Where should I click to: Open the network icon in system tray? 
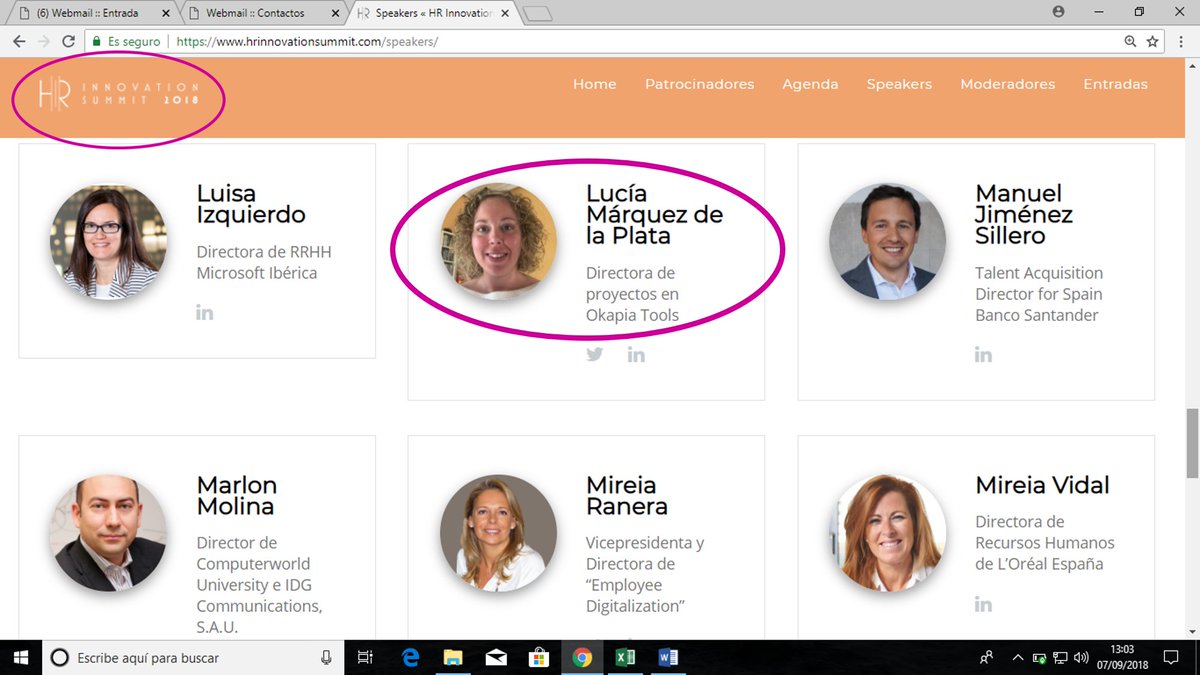pyautogui.click(x=1060, y=657)
